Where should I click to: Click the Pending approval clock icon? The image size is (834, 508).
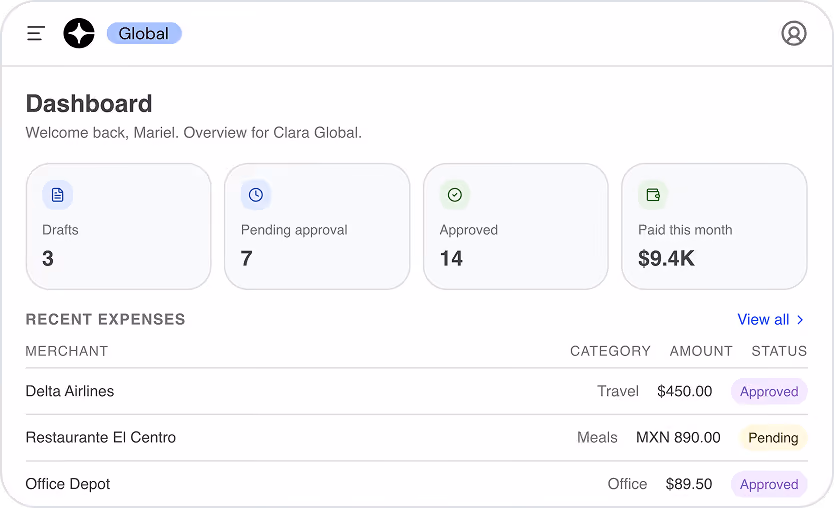tap(256, 195)
